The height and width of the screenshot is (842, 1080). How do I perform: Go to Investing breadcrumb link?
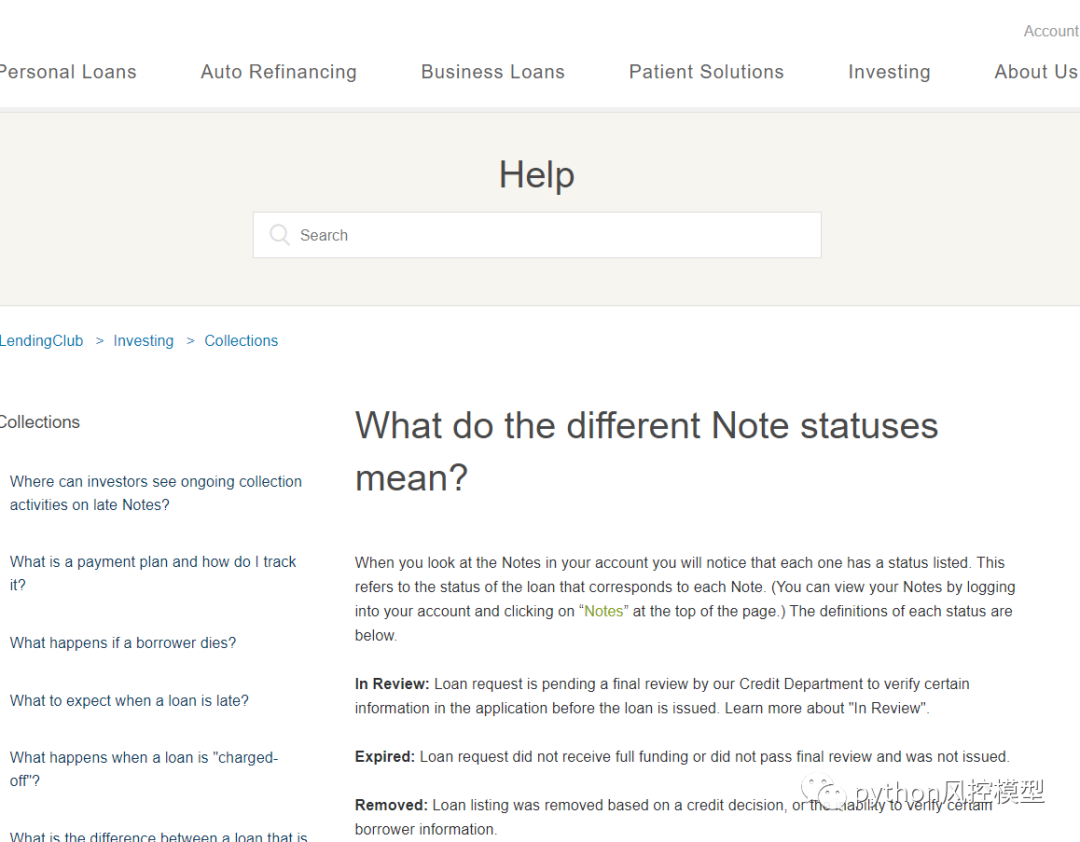[143, 340]
